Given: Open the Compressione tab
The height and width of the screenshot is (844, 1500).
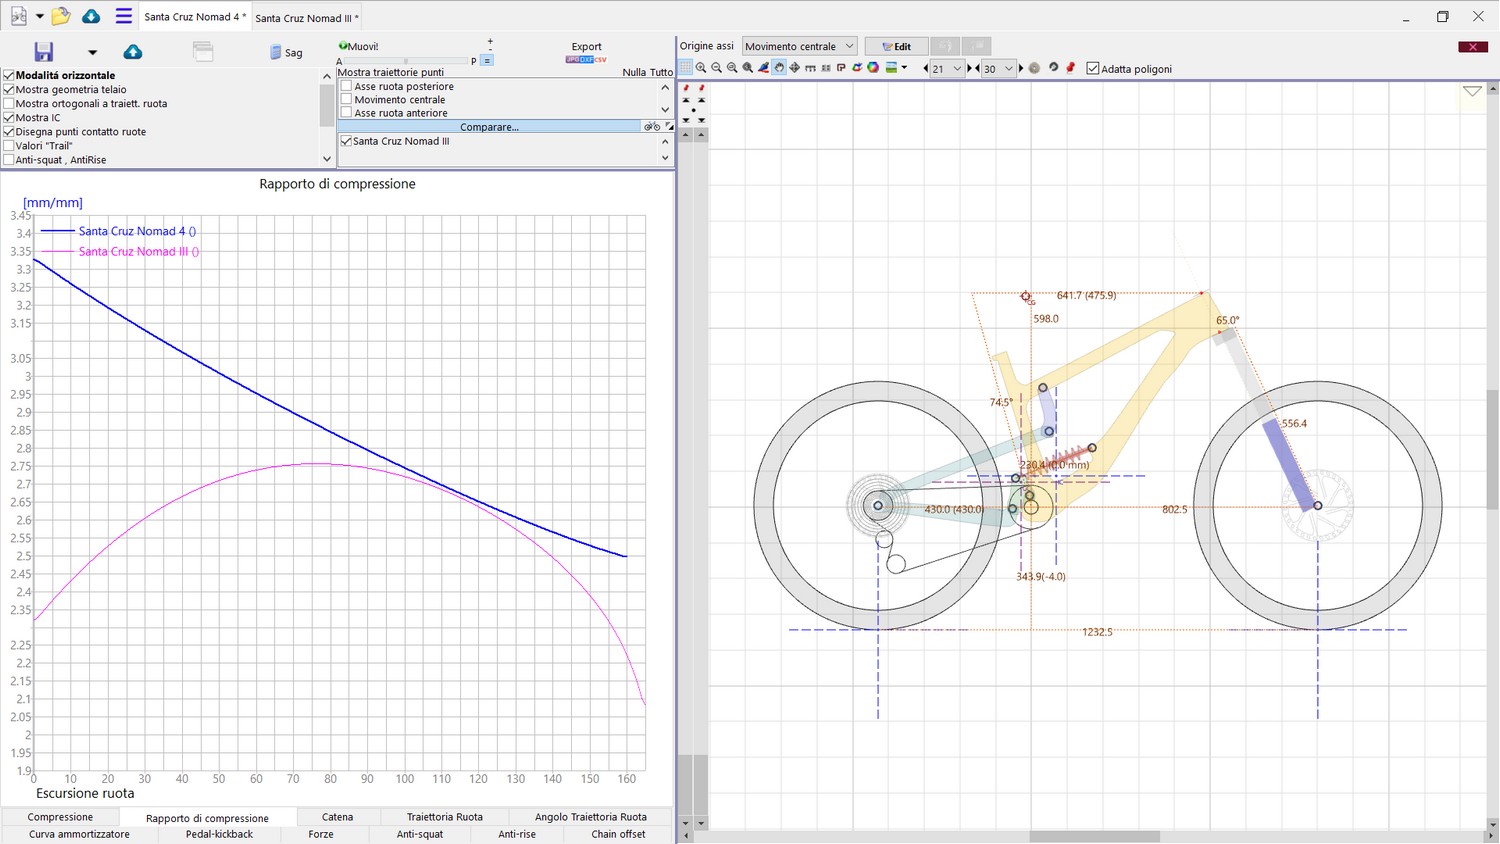Looking at the screenshot, I should (x=60, y=817).
